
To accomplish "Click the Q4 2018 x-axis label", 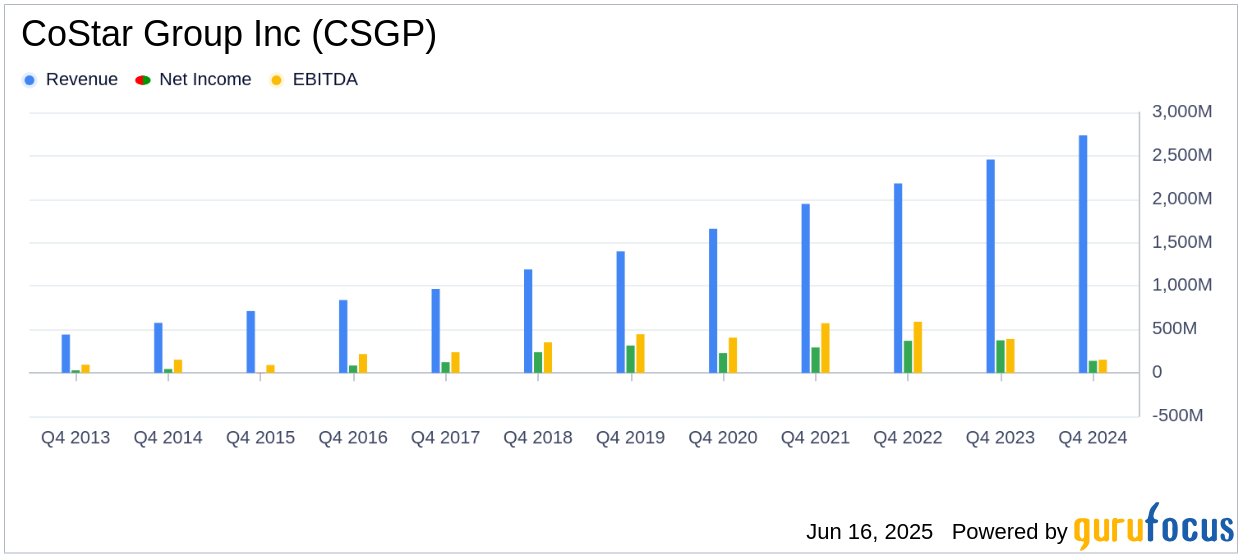I will click(538, 438).
